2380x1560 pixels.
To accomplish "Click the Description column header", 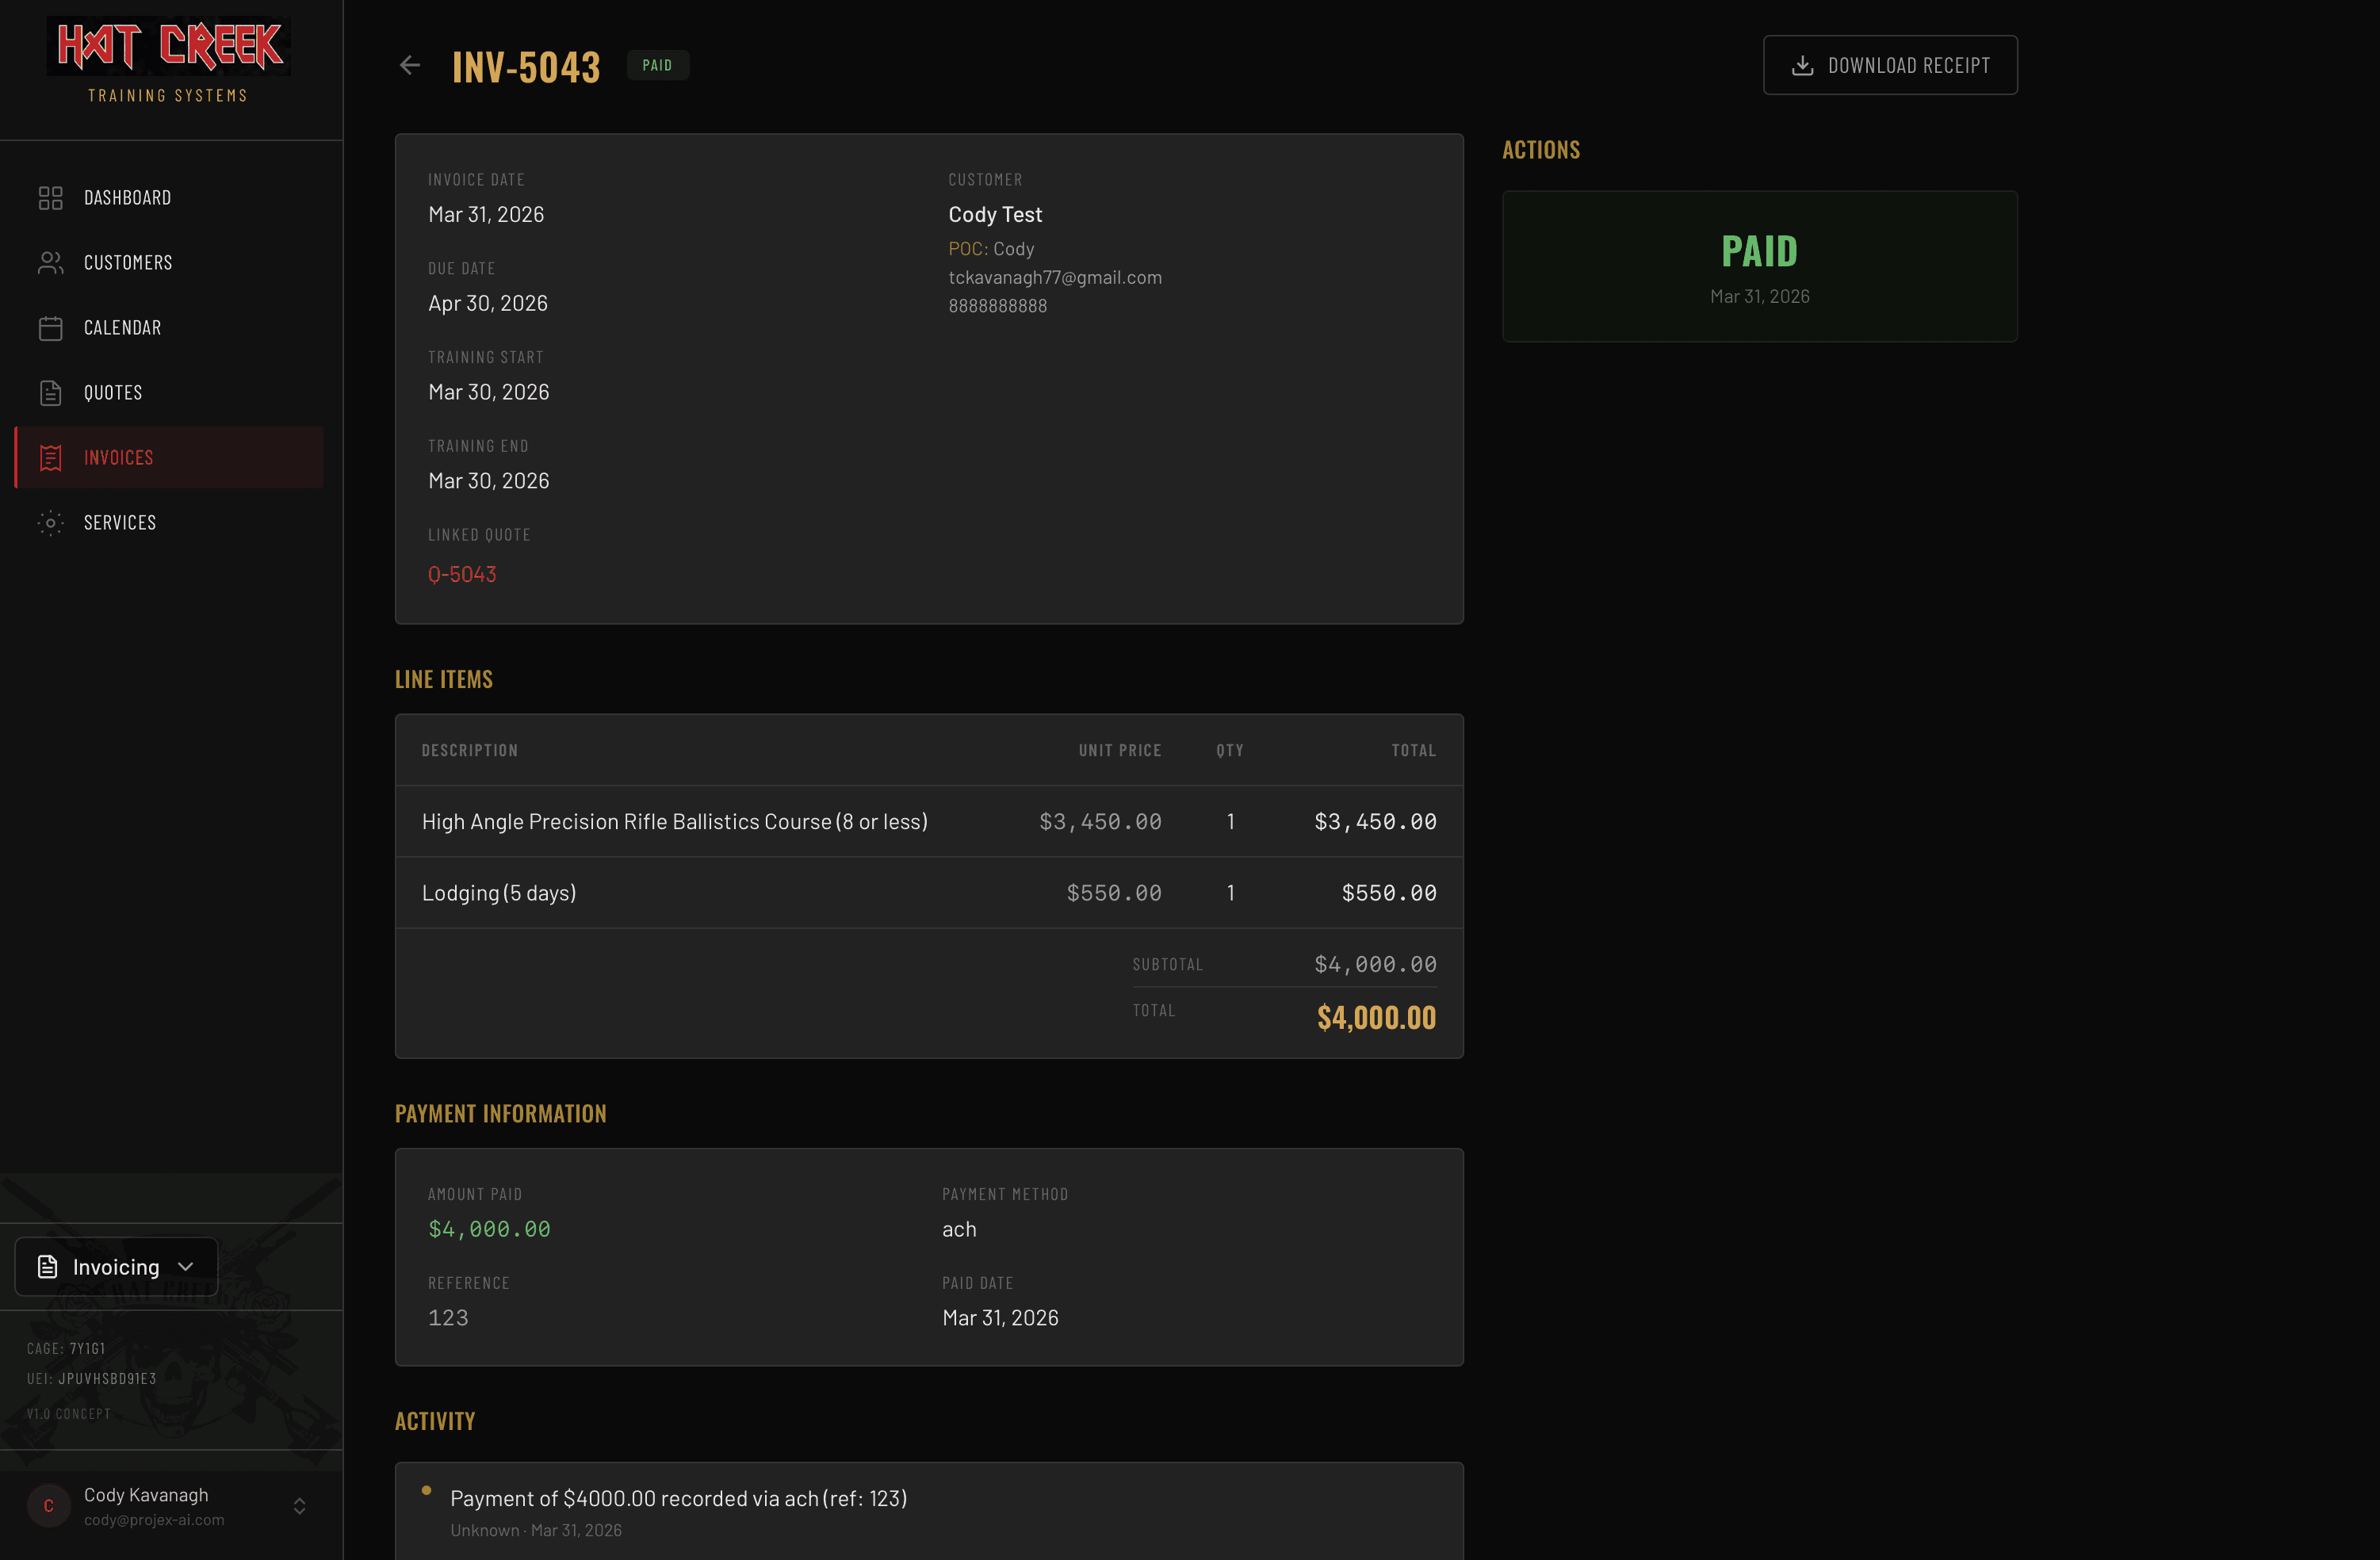I will (x=470, y=751).
